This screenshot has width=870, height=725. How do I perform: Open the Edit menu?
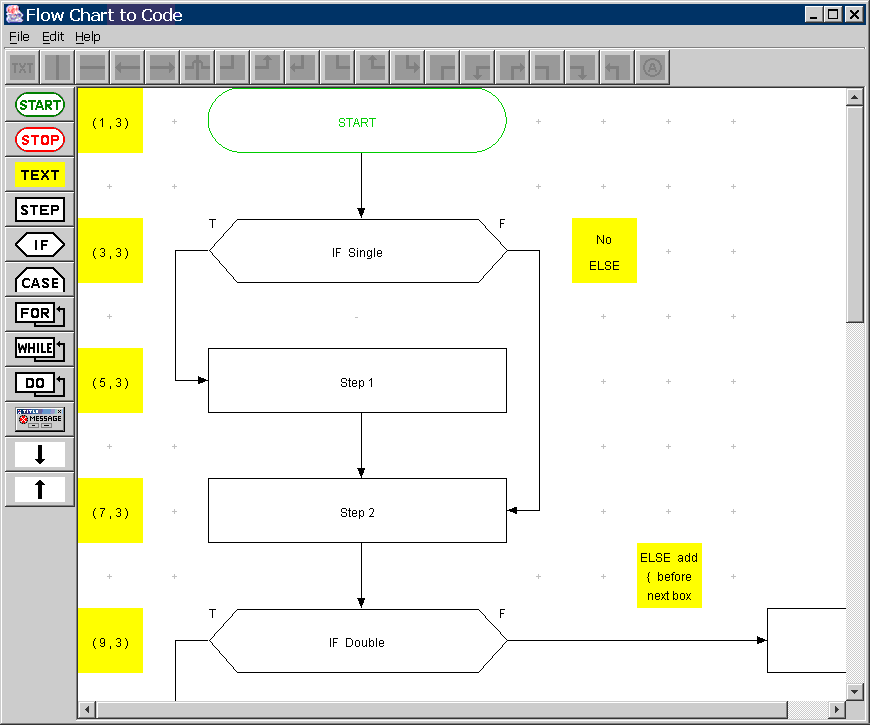[x=53, y=37]
